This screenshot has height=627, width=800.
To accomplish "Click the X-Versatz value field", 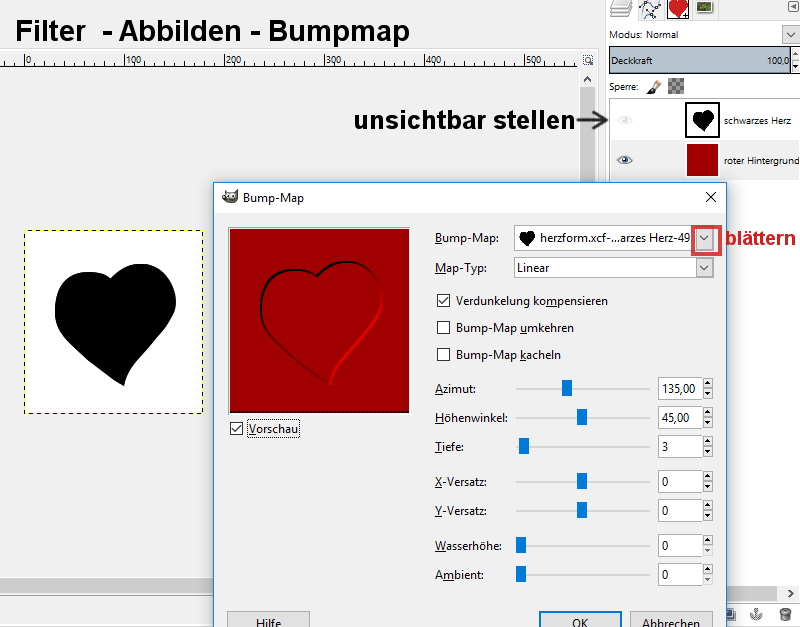I will [680, 482].
